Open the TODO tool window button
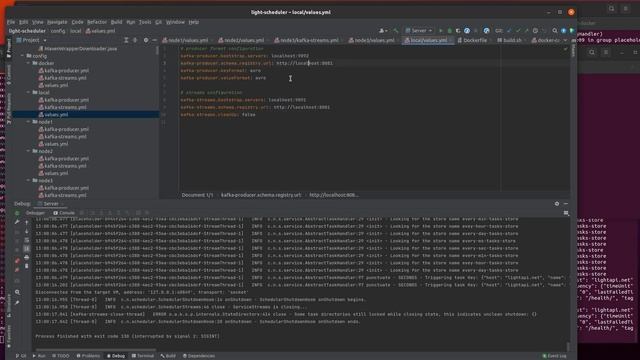This screenshot has width=640, height=360. pyautogui.click(x=61, y=356)
